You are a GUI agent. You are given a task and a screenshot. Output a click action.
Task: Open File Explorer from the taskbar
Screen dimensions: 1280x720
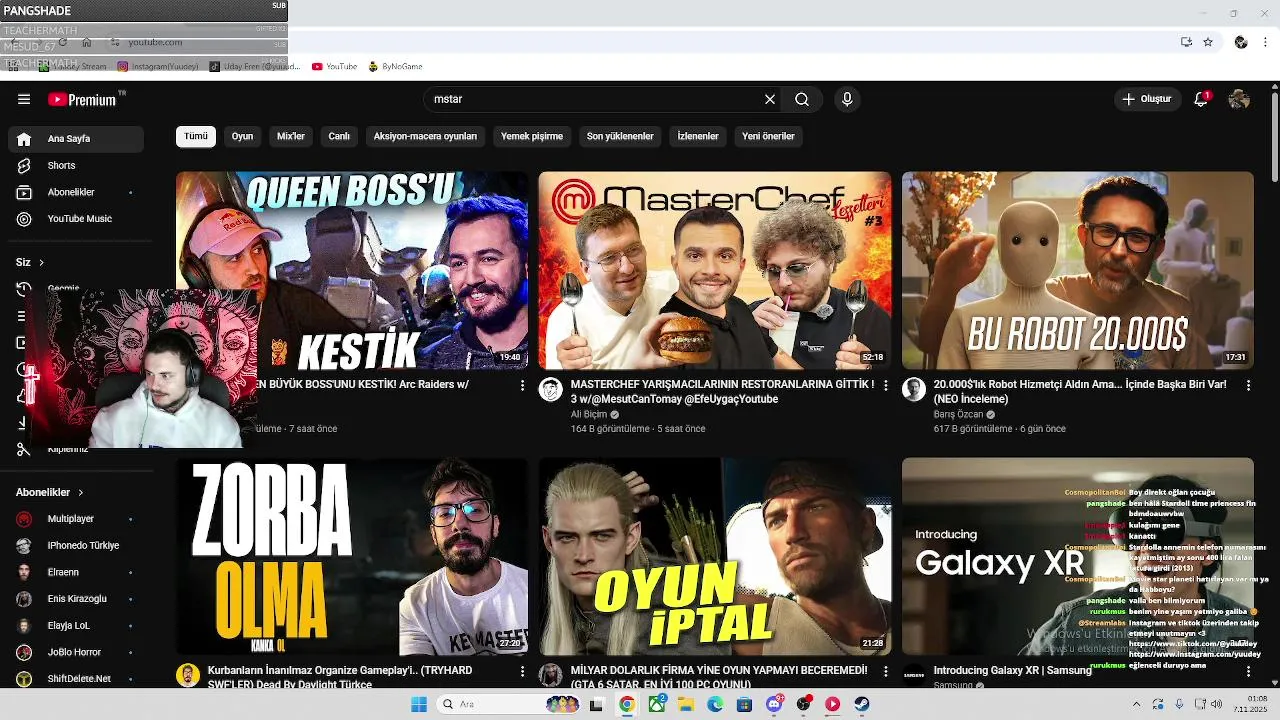(x=685, y=704)
